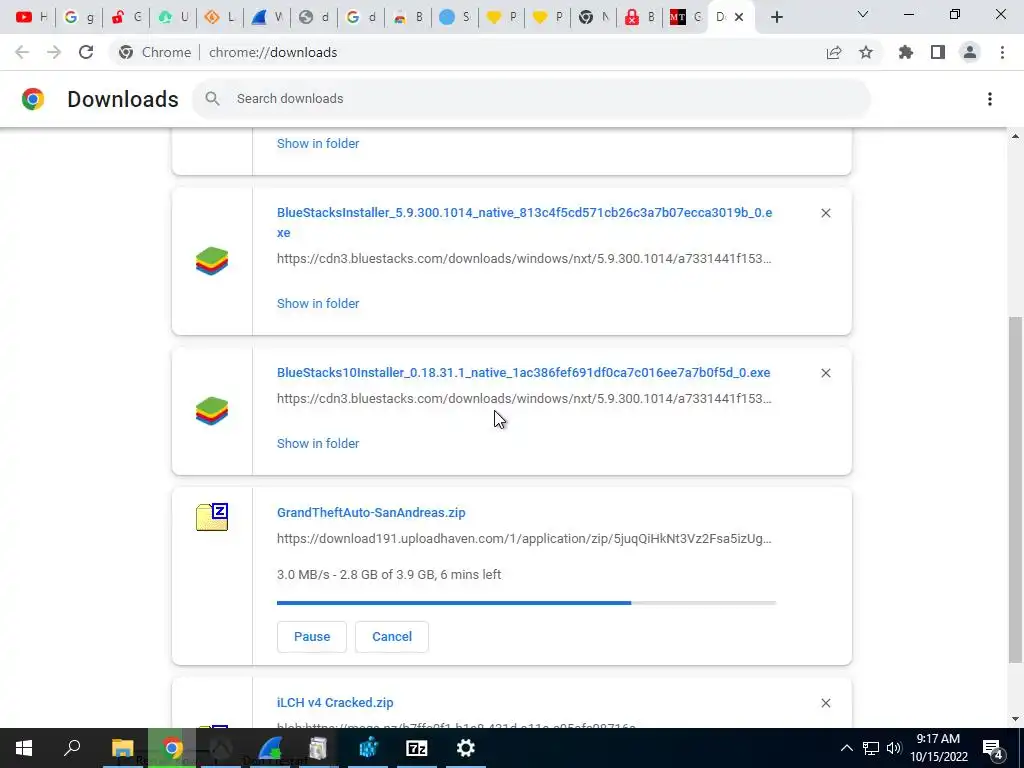Image resolution: width=1024 pixels, height=768 pixels.
Task: Go forward with the browser forward arrow
Action: [54, 52]
